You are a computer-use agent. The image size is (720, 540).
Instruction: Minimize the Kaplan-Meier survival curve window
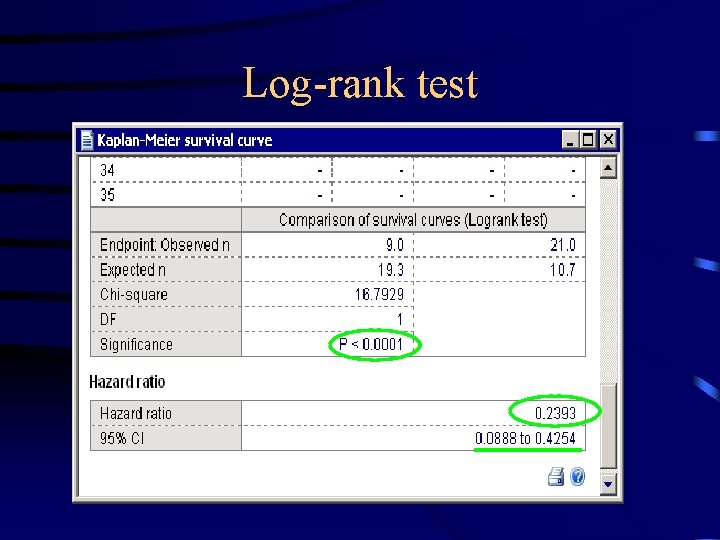tap(569, 140)
